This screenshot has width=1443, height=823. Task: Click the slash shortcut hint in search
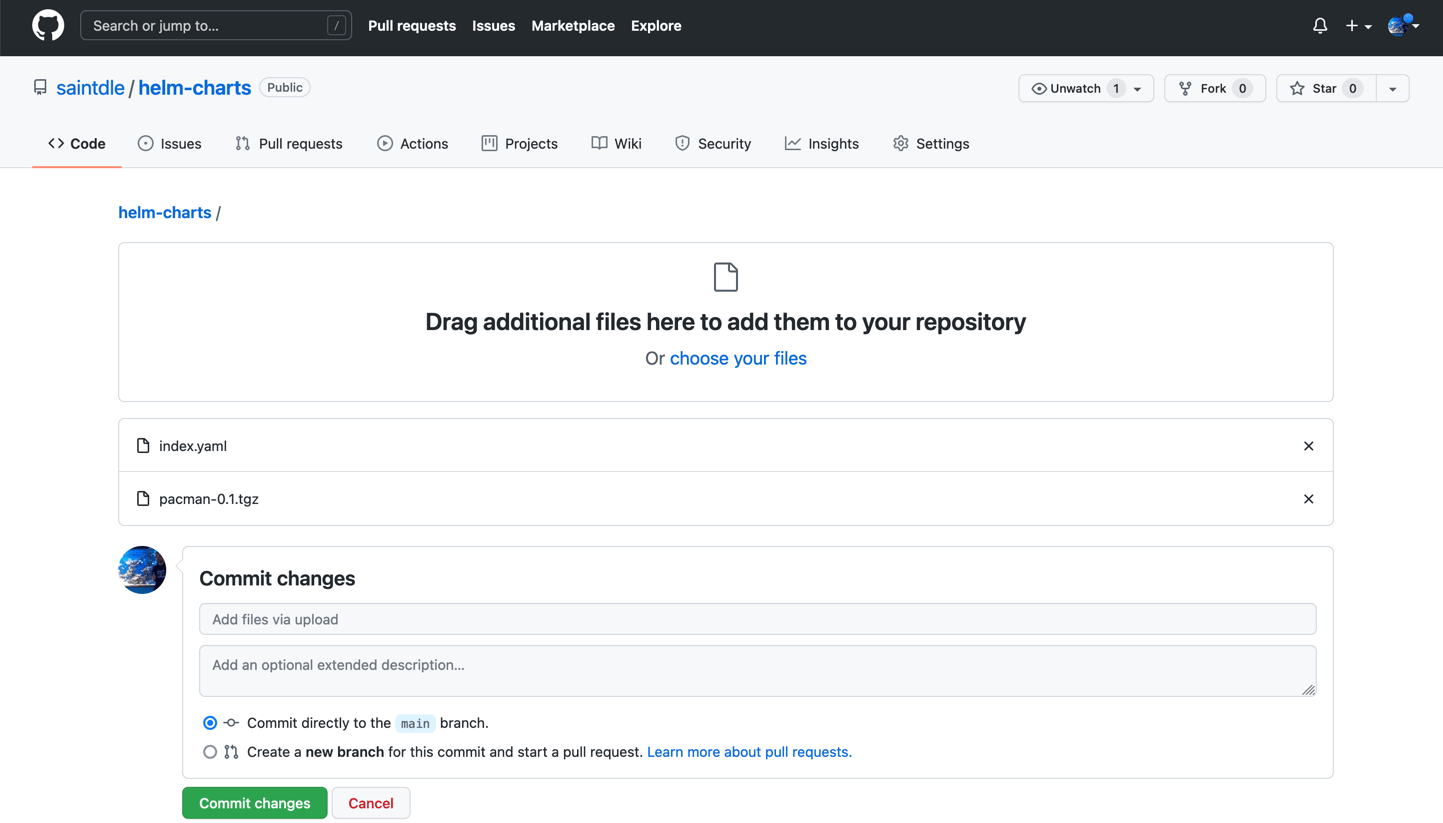[336, 26]
